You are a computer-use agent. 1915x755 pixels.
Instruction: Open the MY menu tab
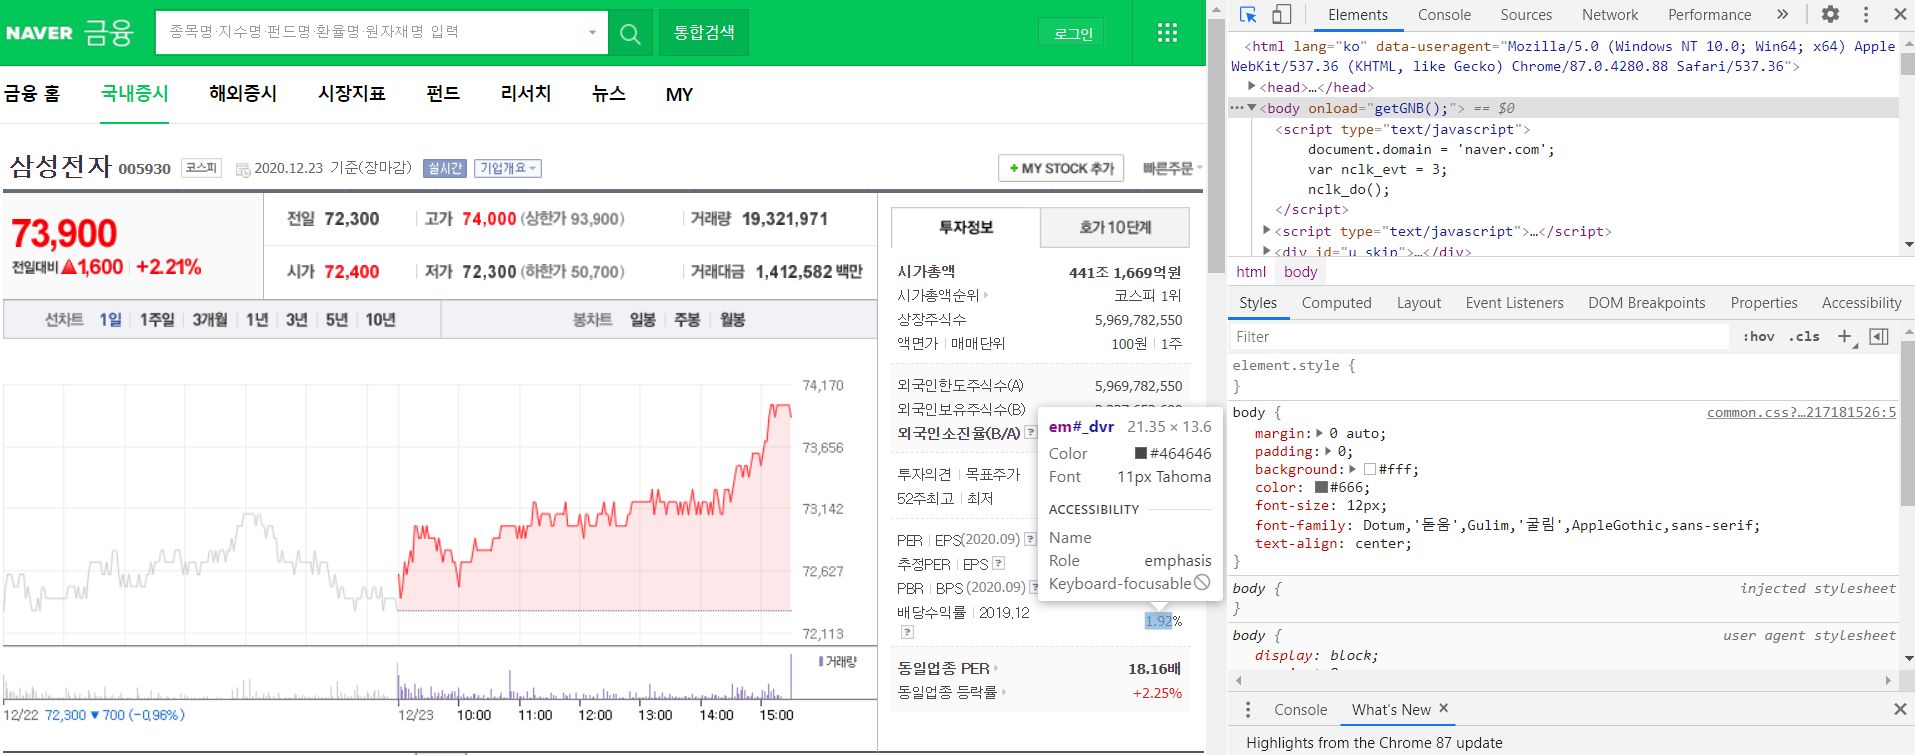pyautogui.click(x=679, y=94)
